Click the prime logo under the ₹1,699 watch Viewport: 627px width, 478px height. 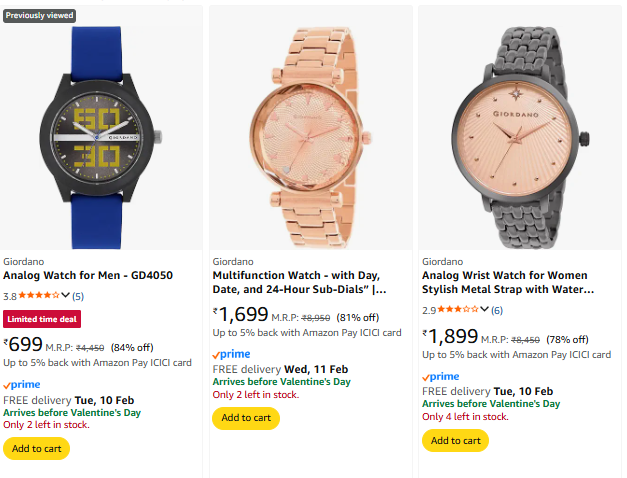pyautogui.click(x=231, y=354)
